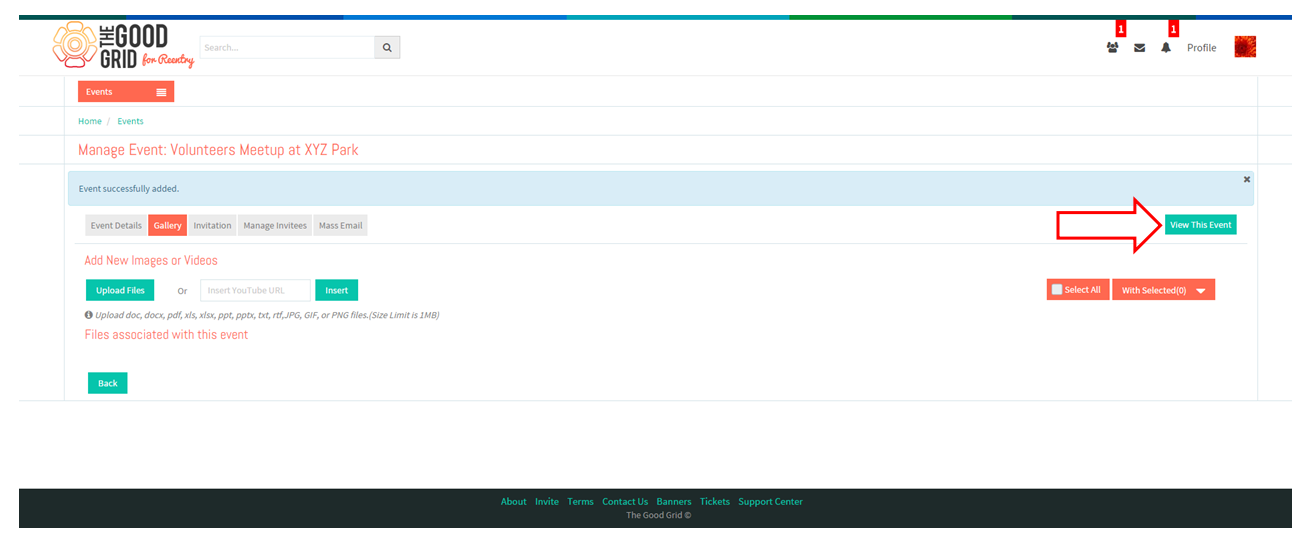
Task: Open the Profile link
Action: 1201,48
